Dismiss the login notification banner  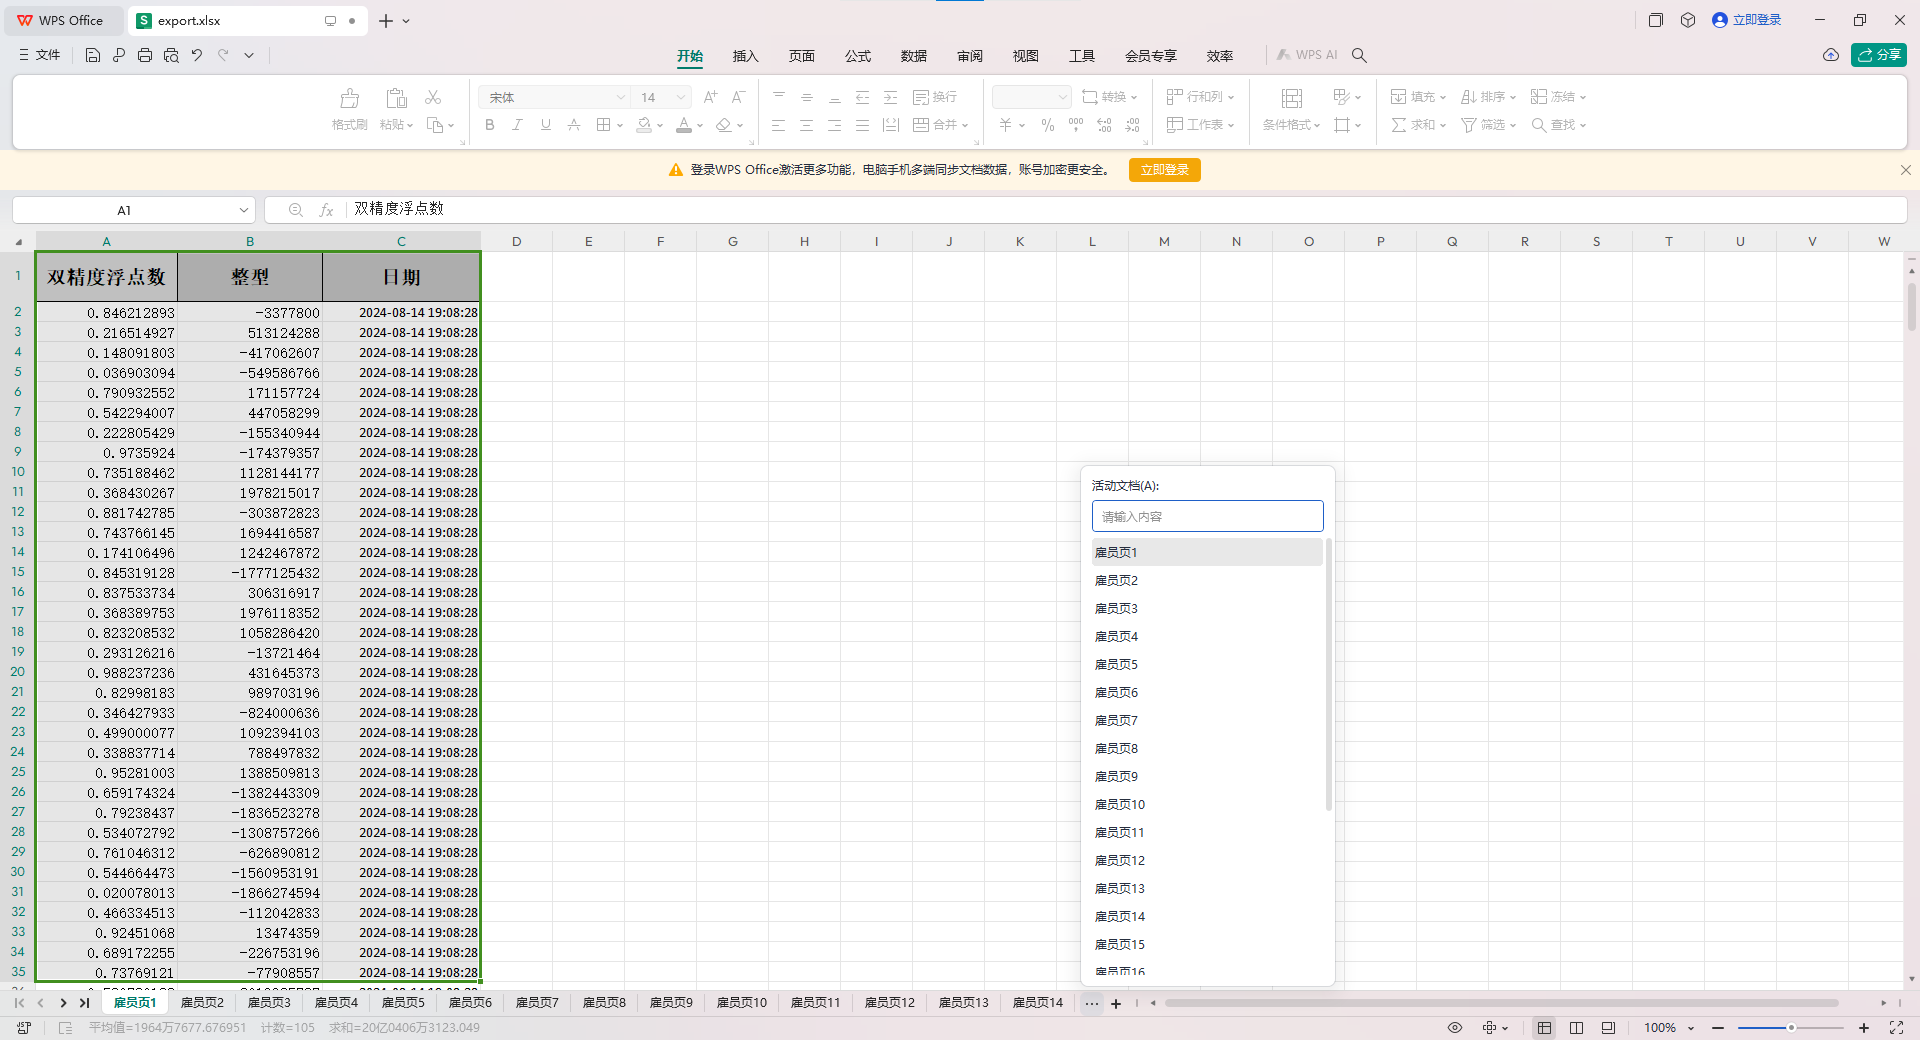[x=1905, y=170]
